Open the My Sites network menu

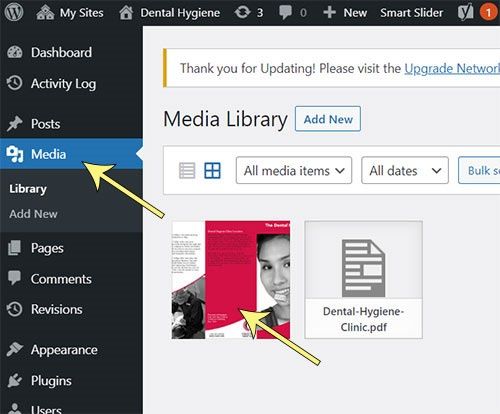pyautogui.click(x=70, y=13)
